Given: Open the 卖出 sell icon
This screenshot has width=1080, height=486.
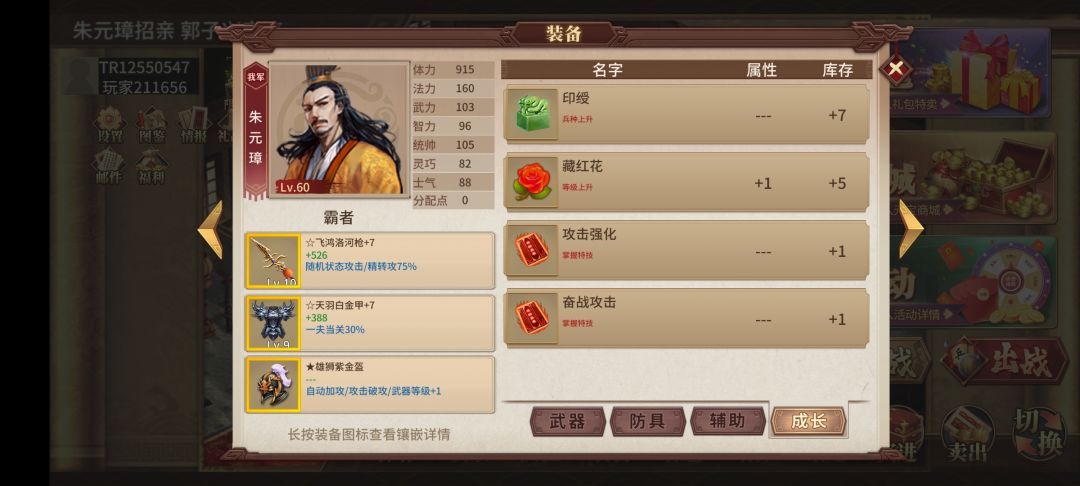Looking at the screenshot, I should pos(968,434).
